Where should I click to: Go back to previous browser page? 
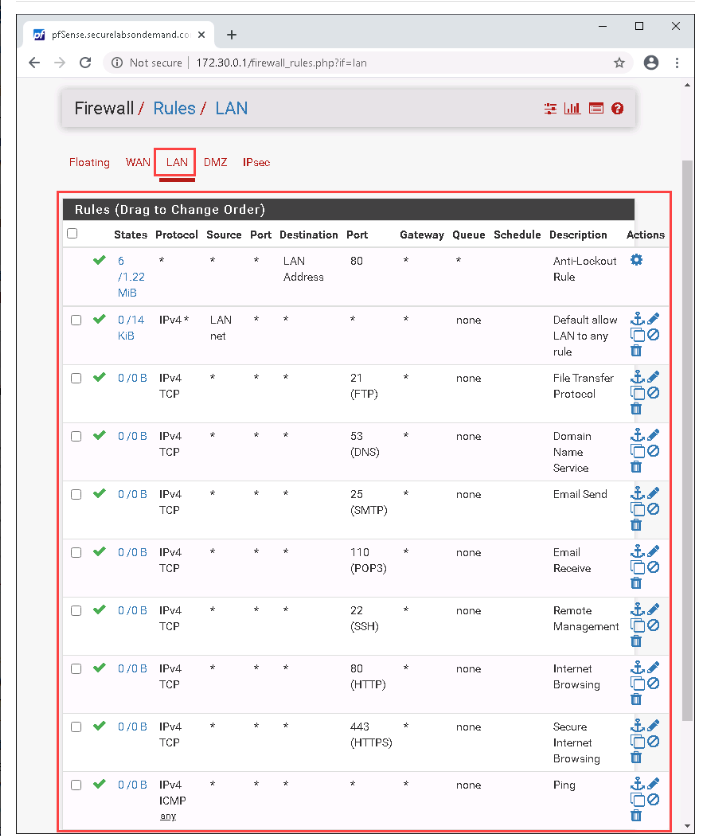pos(35,63)
